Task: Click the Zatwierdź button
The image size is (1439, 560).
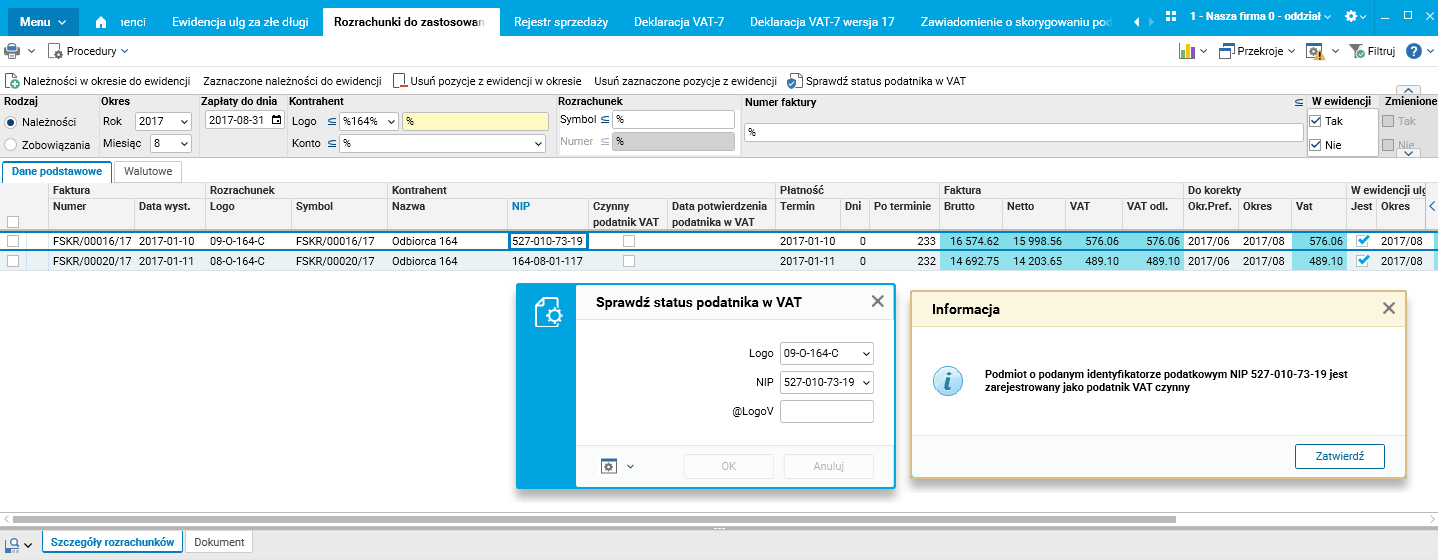Action: pyautogui.click(x=1339, y=456)
